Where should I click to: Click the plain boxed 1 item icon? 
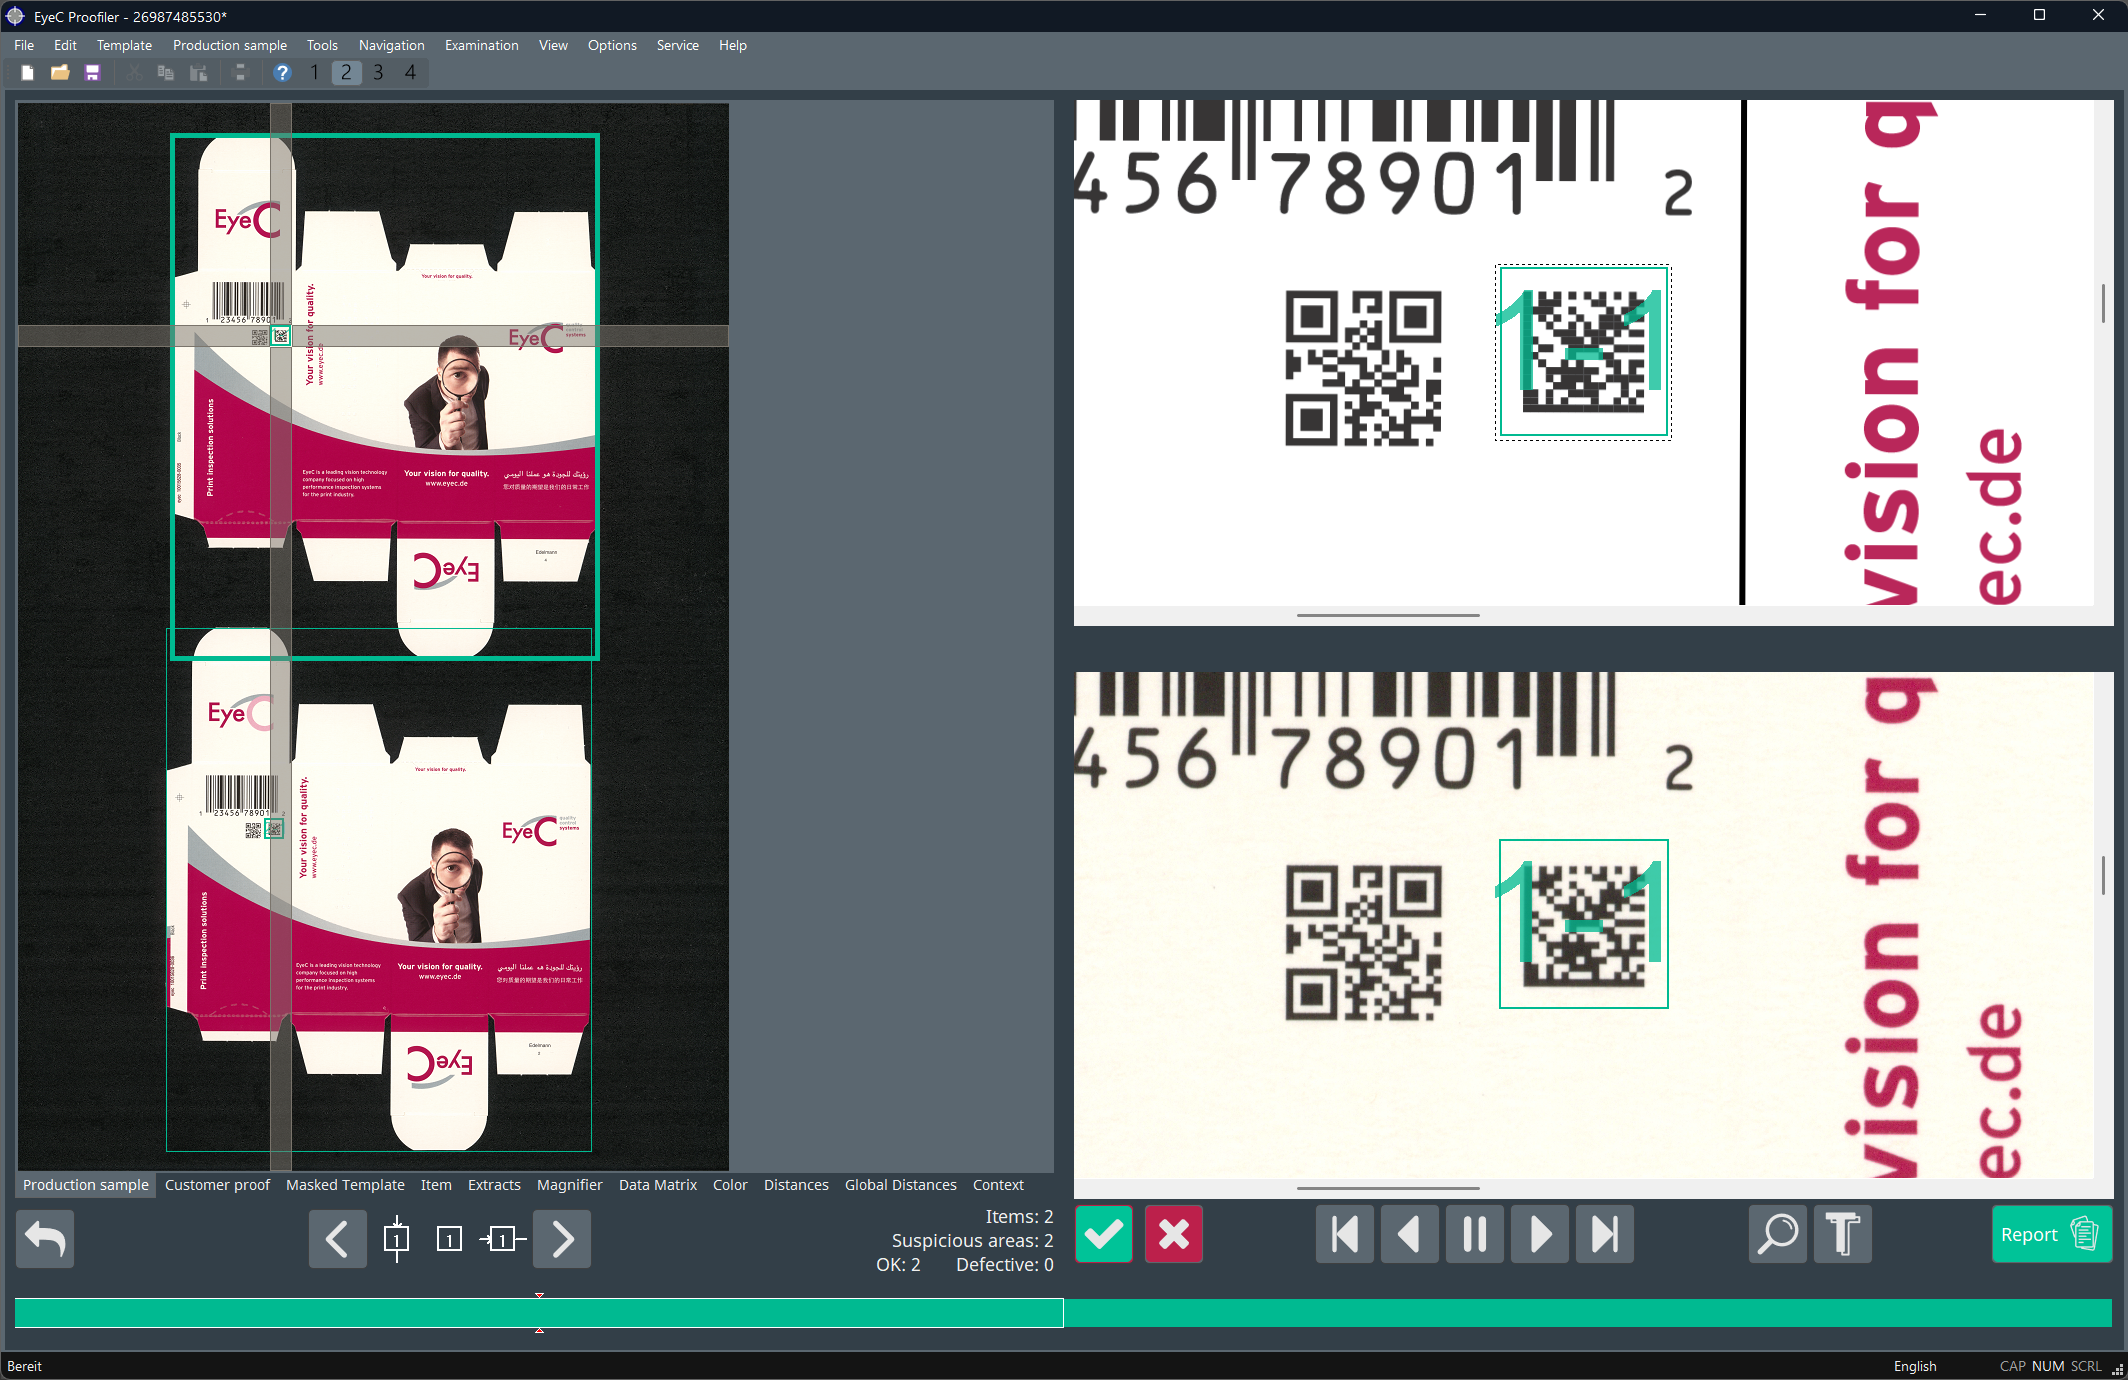449,1239
